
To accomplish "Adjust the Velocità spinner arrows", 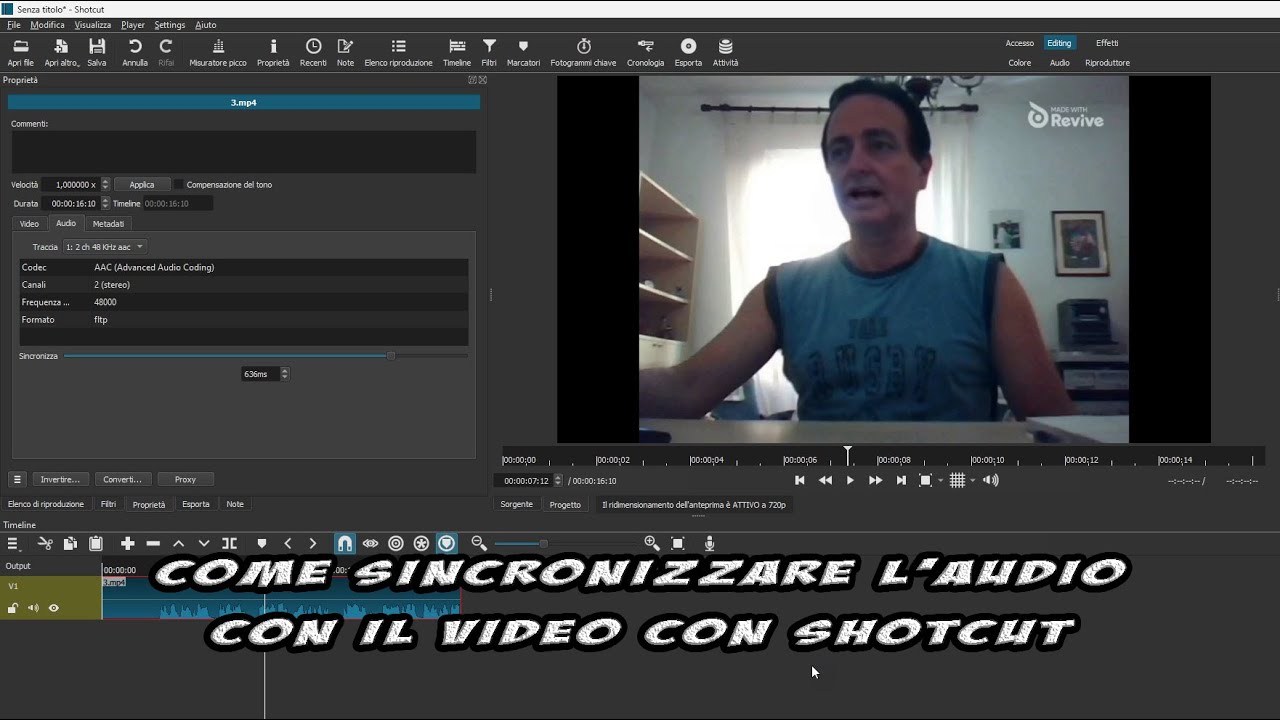I will coord(105,184).
